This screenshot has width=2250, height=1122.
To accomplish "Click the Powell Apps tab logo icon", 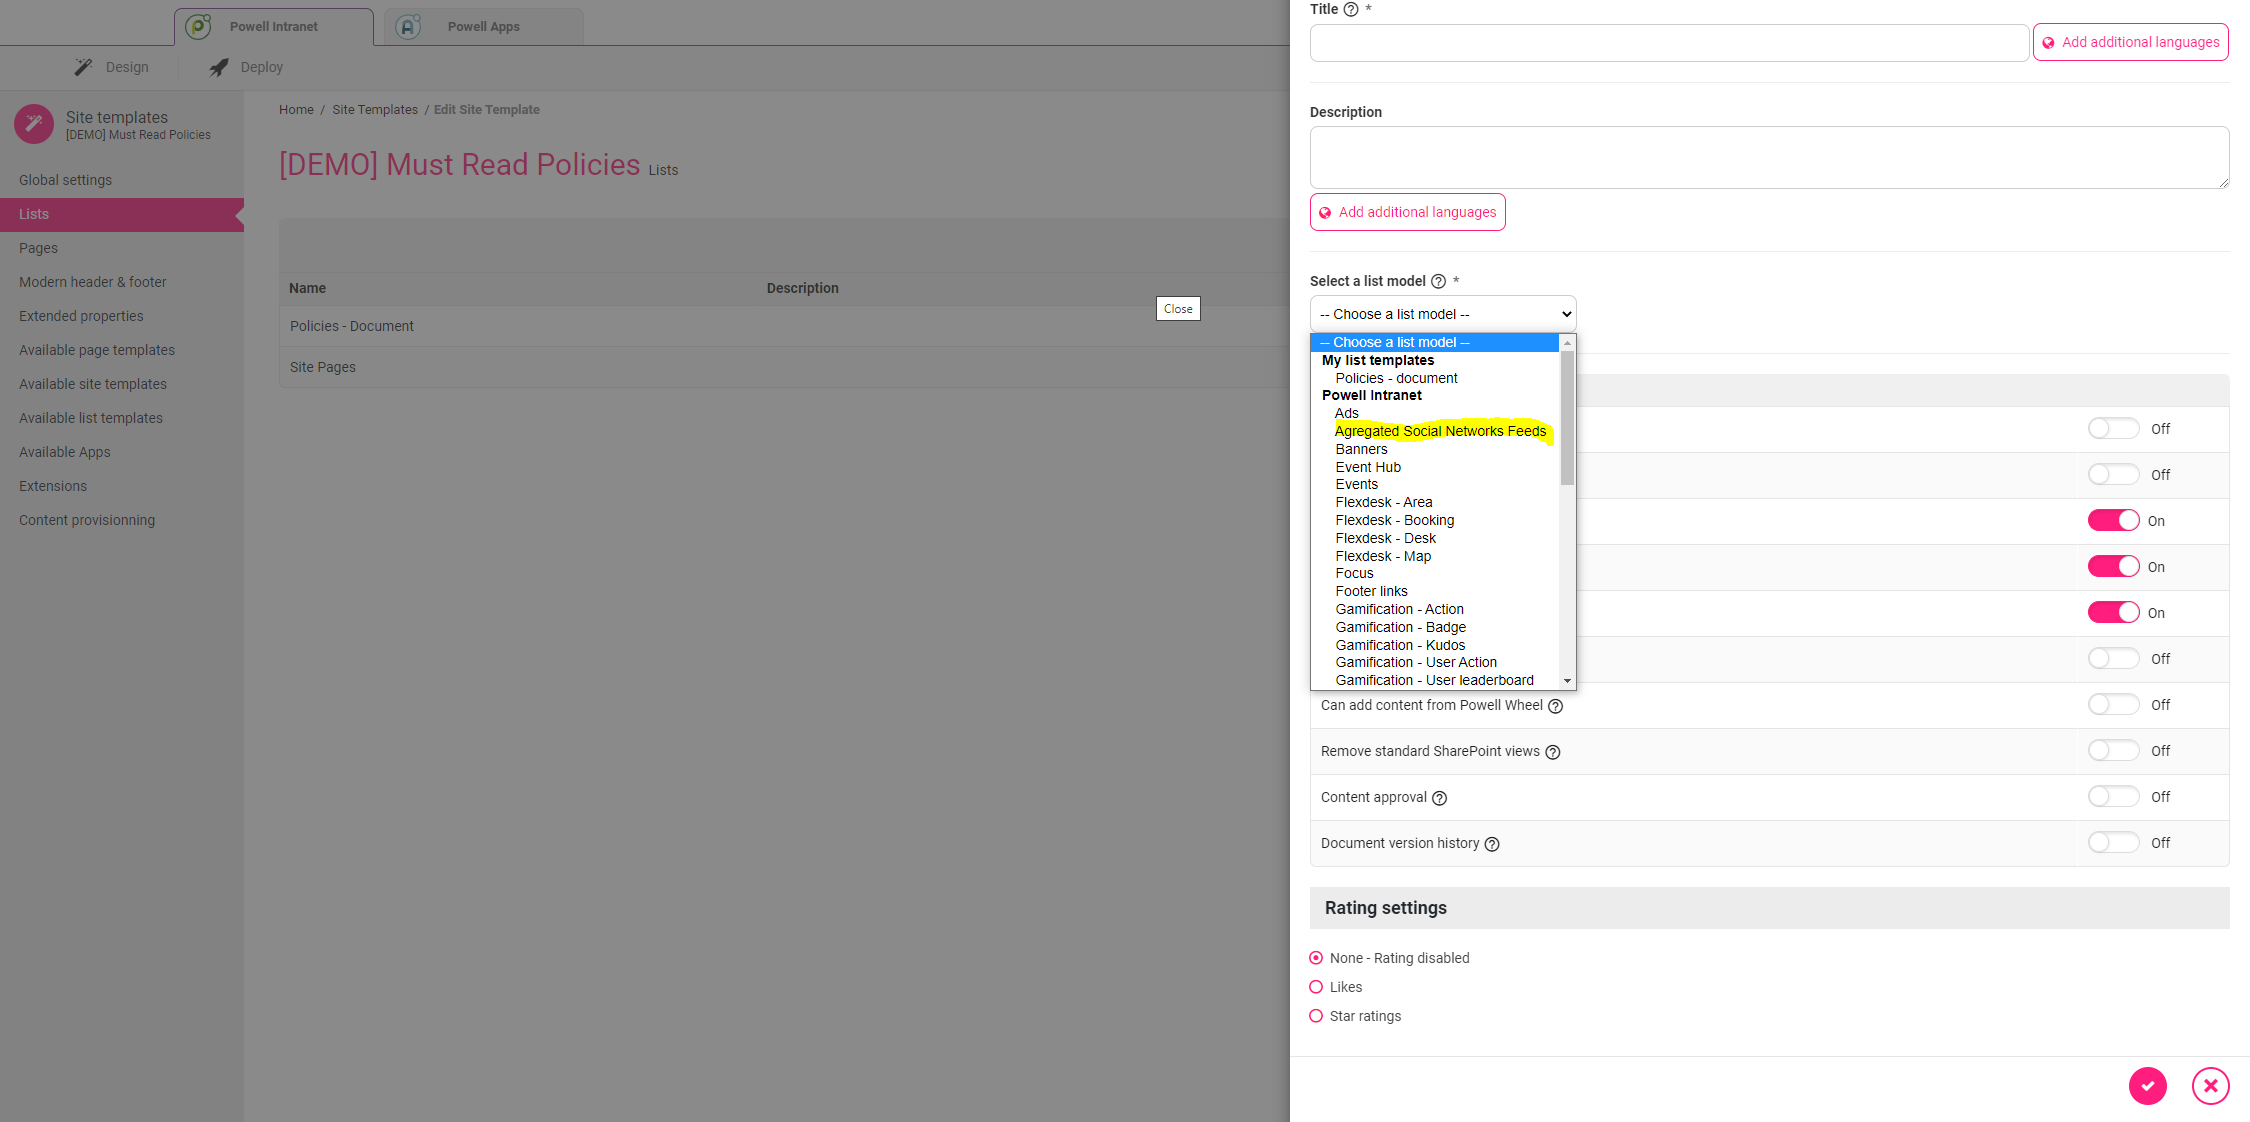I will pyautogui.click(x=408, y=26).
